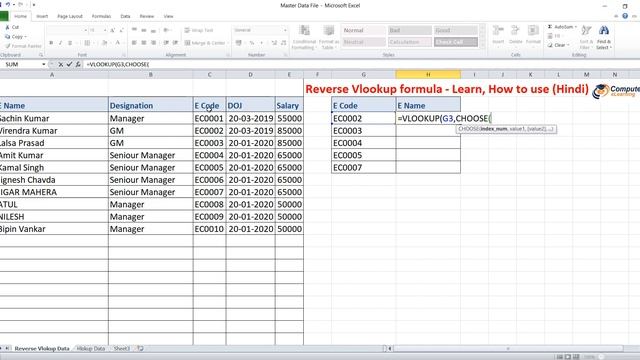The width and height of the screenshot is (640, 360).
Task: Click Format as Table icon
Action: (329, 31)
